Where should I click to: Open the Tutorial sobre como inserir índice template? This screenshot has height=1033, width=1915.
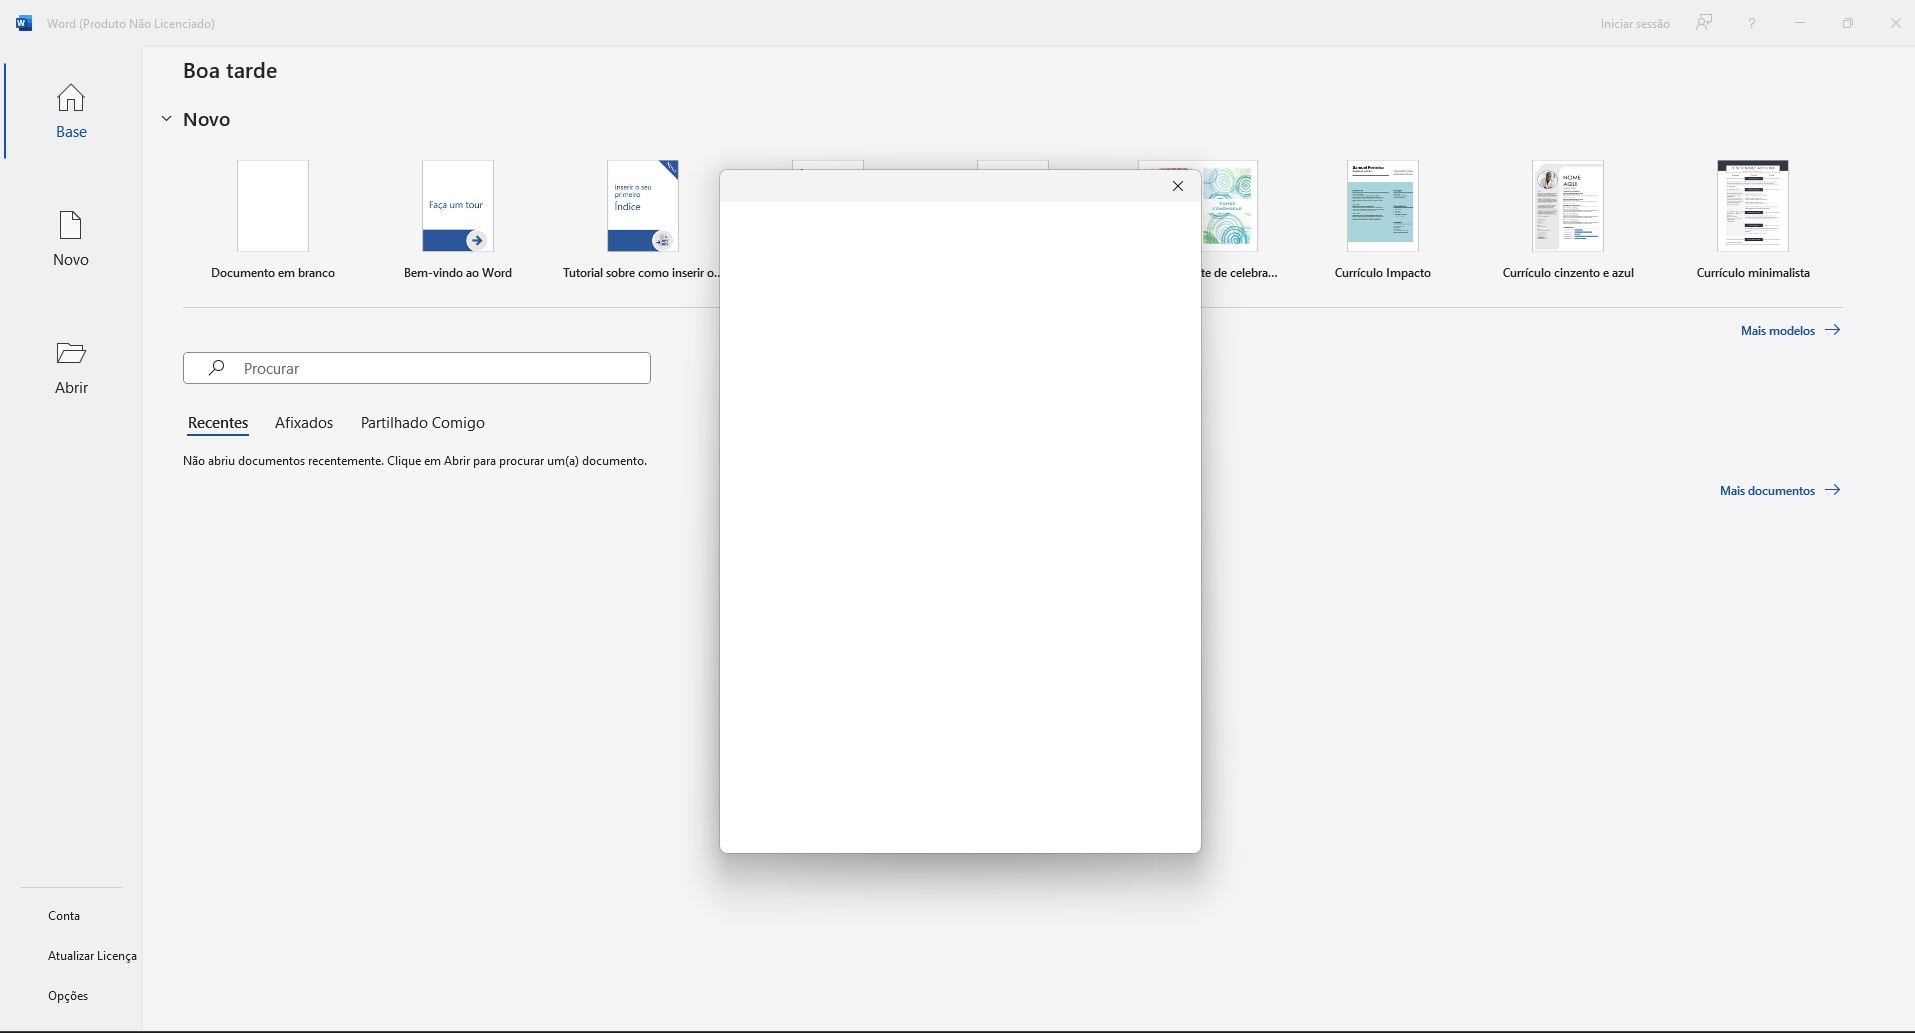(x=642, y=220)
